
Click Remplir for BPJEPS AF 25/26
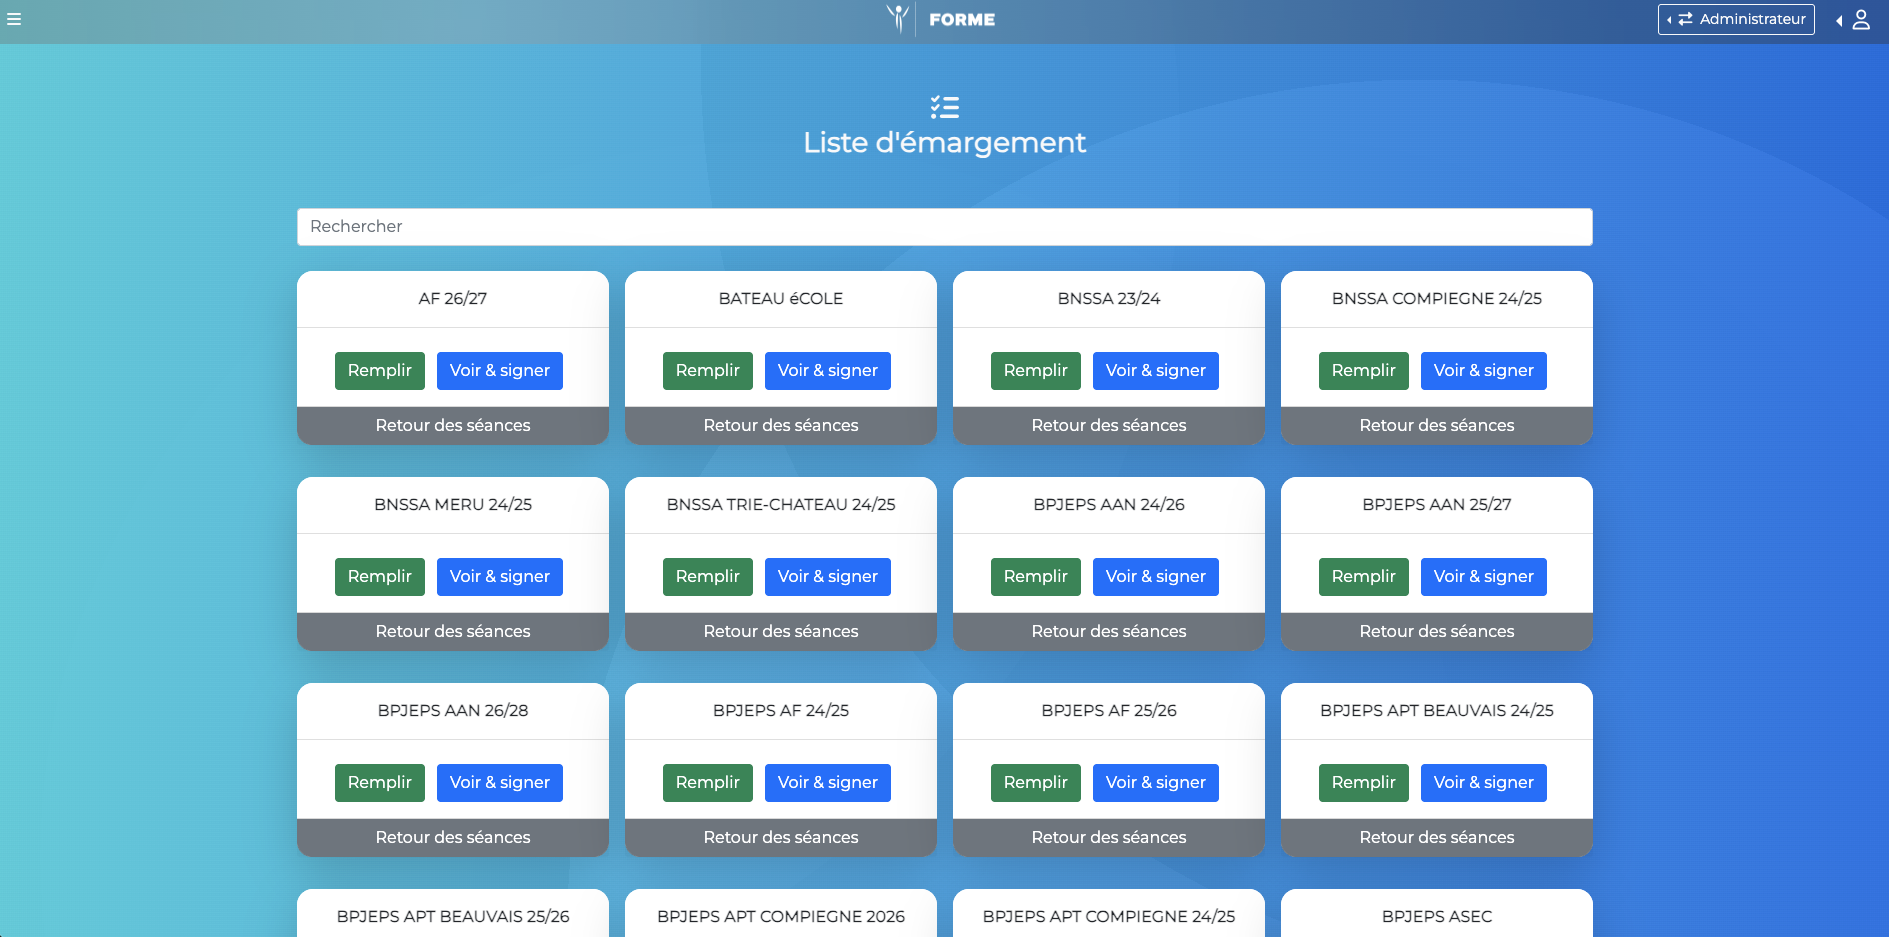pyautogui.click(x=1036, y=783)
